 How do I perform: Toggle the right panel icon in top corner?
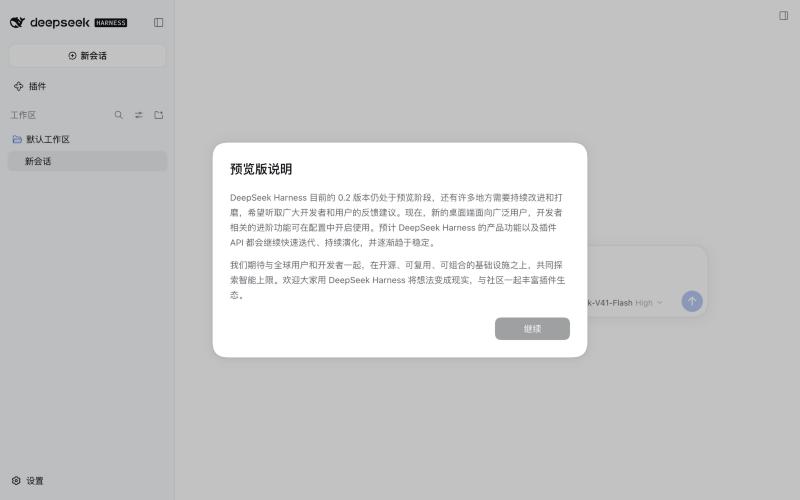pyautogui.click(x=784, y=16)
